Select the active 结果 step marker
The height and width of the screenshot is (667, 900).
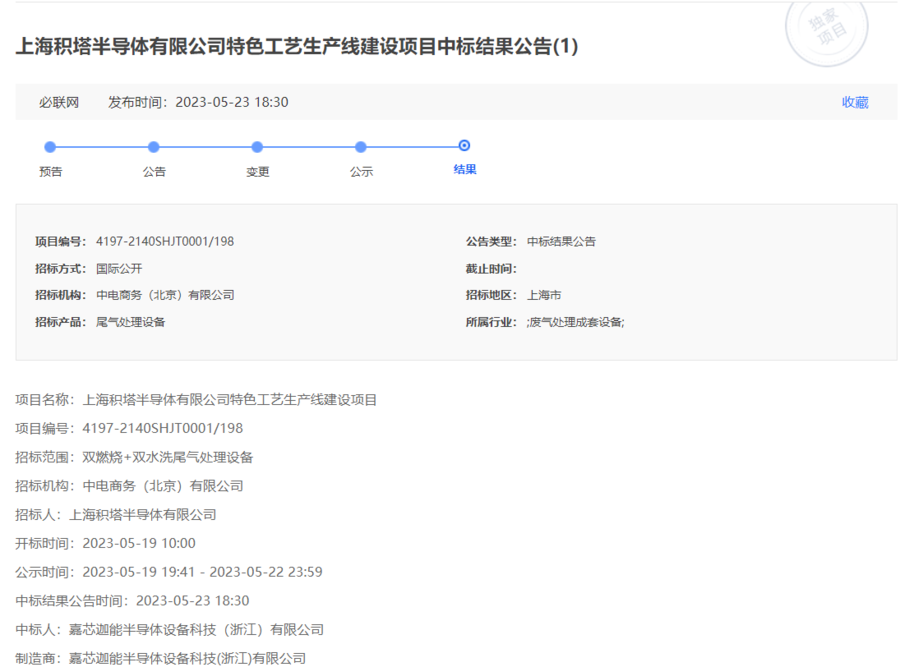click(x=464, y=146)
